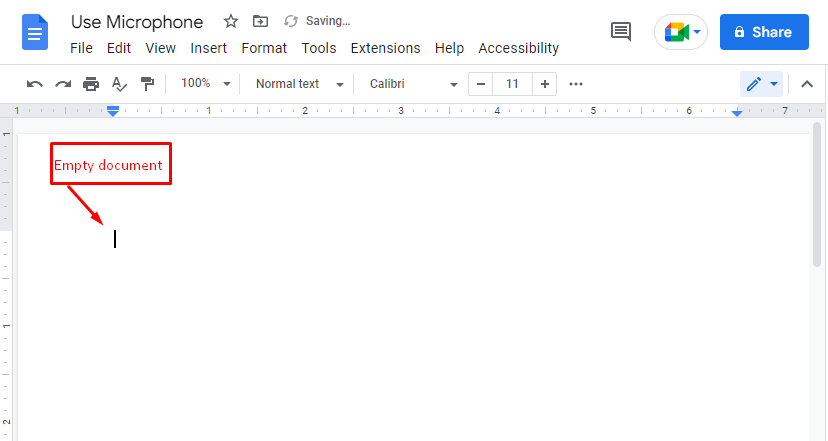Image resolution: width=828 pixels, height=441 pixels.
Task: Open the File menu
Action: (x=81, y=48)
